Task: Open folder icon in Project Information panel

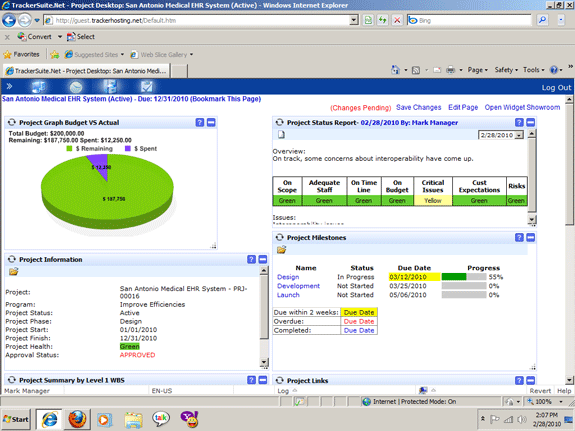Action: pyautogui.click(x=14, y=271)
